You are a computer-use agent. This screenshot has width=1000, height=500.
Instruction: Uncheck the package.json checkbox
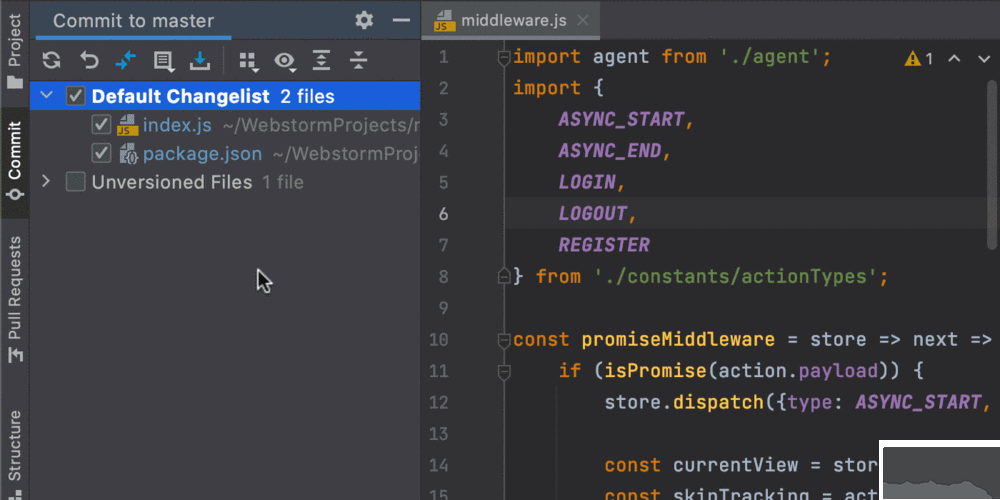101,154
